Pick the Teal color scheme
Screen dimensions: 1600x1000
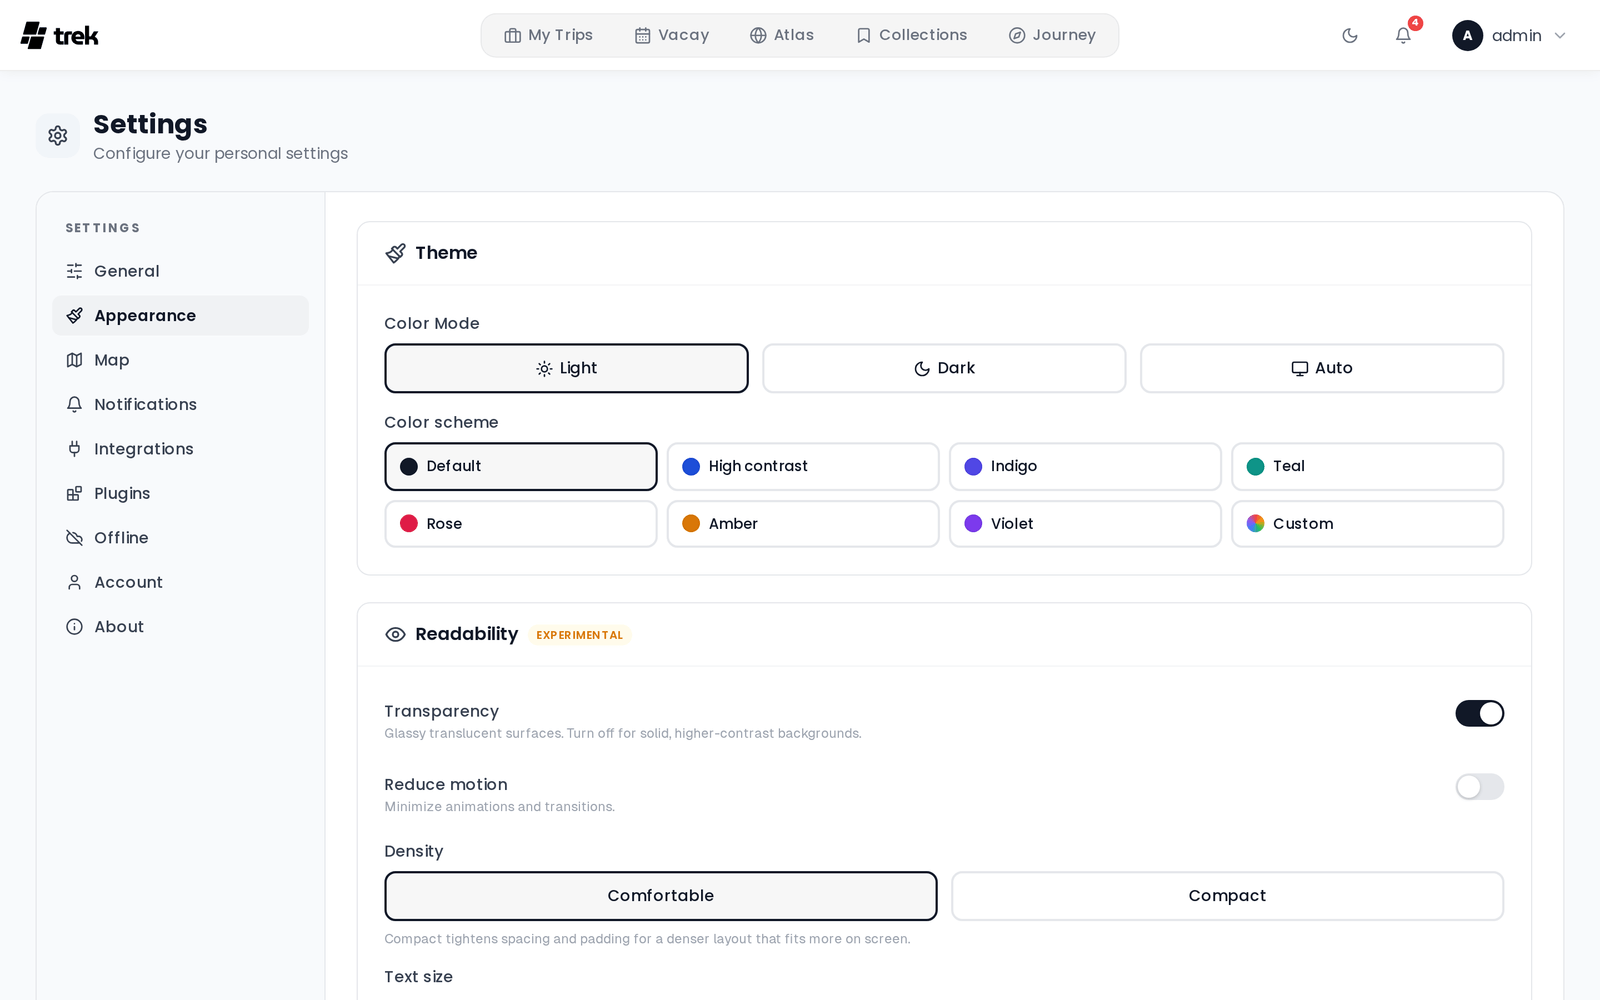(1367, 466)
